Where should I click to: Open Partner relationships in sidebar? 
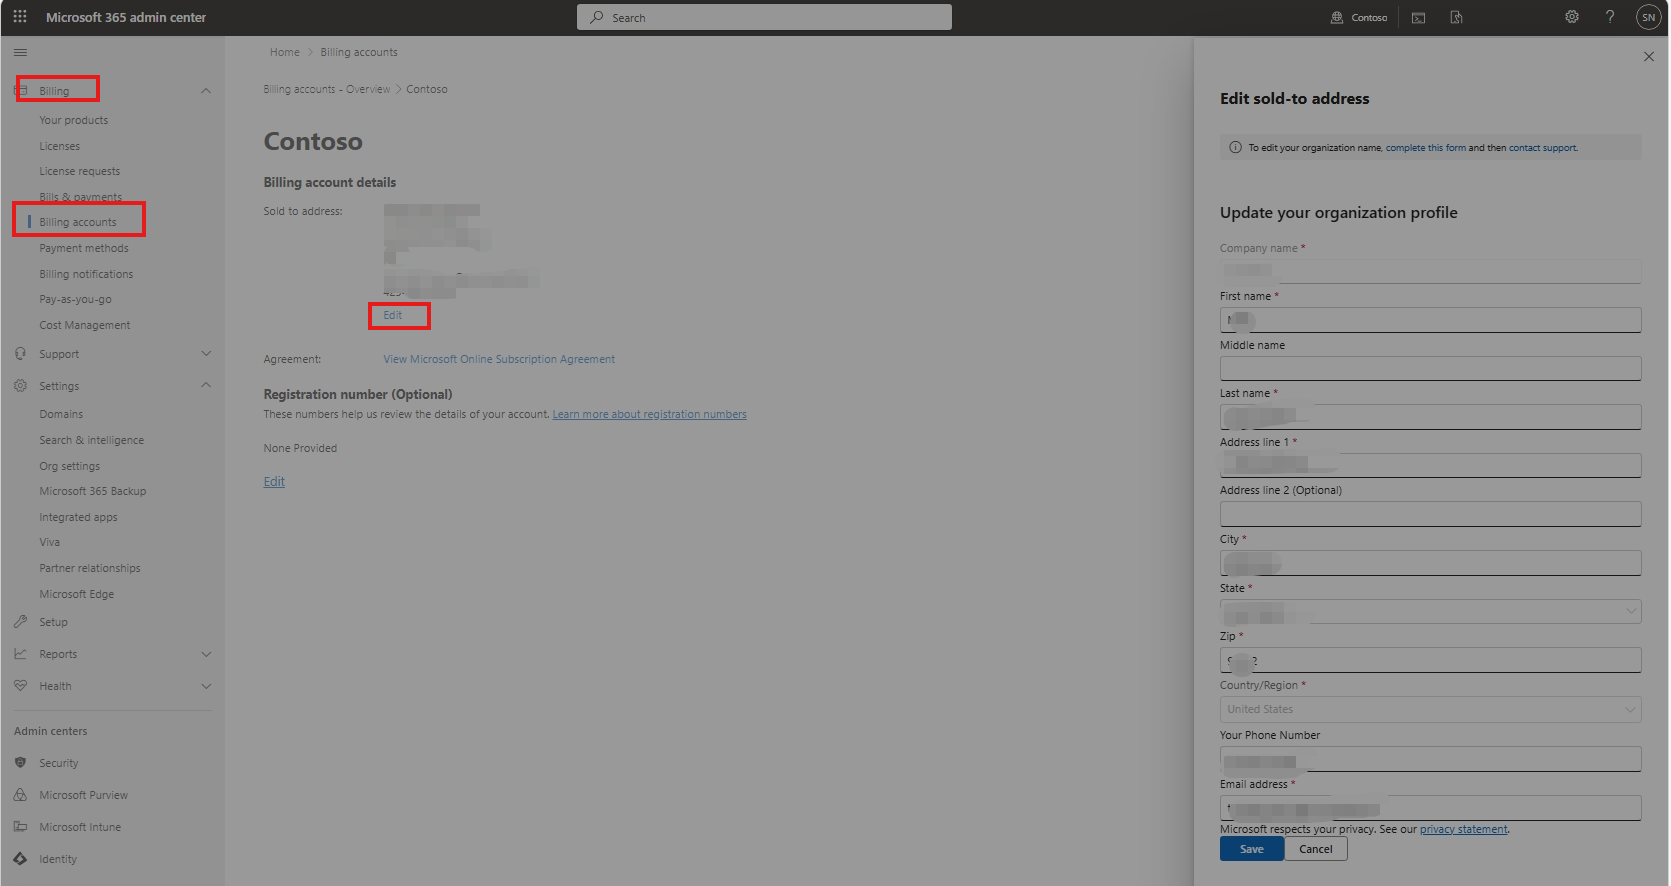[90, 568]
